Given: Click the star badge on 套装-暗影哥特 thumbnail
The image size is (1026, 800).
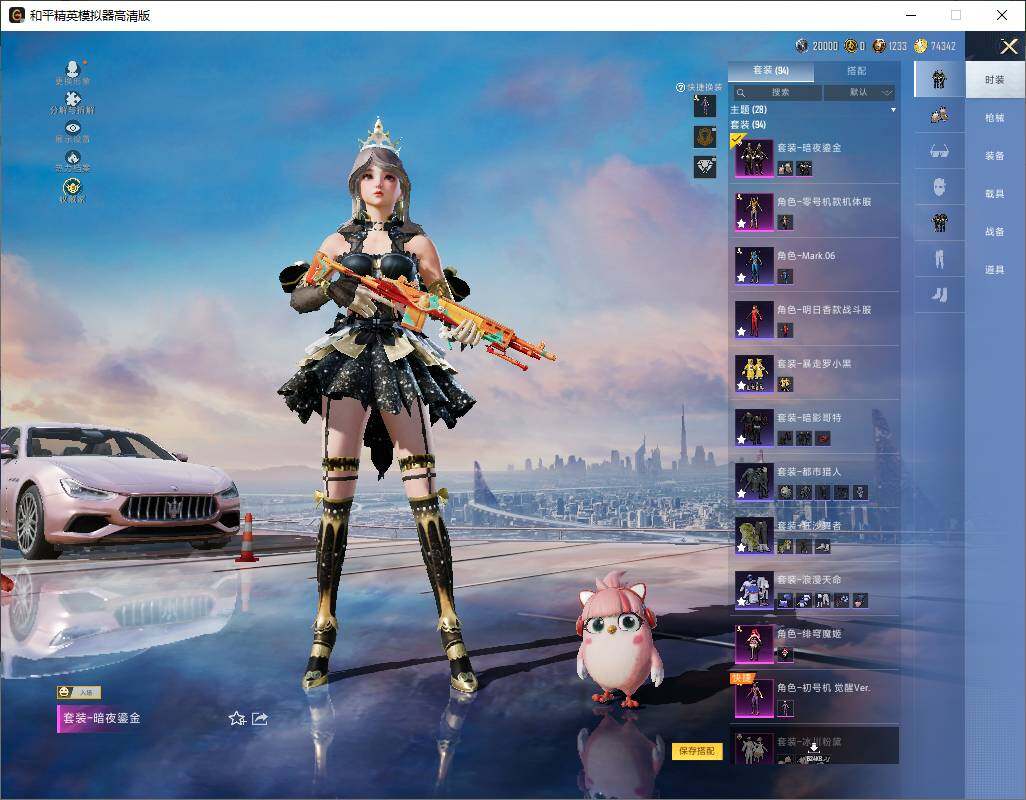Looking at the screenshot, I should (741, 440).
